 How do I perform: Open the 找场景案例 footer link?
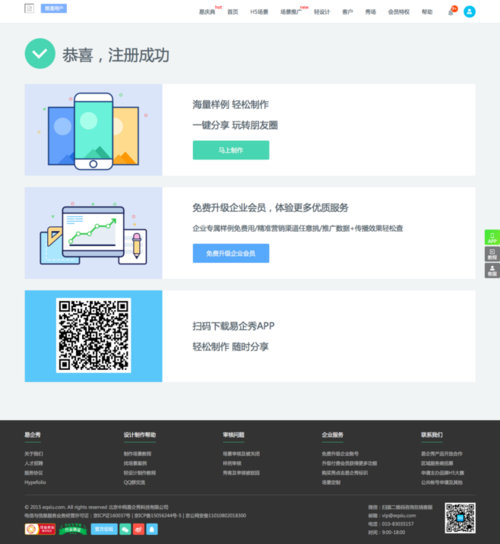point(135,463)
